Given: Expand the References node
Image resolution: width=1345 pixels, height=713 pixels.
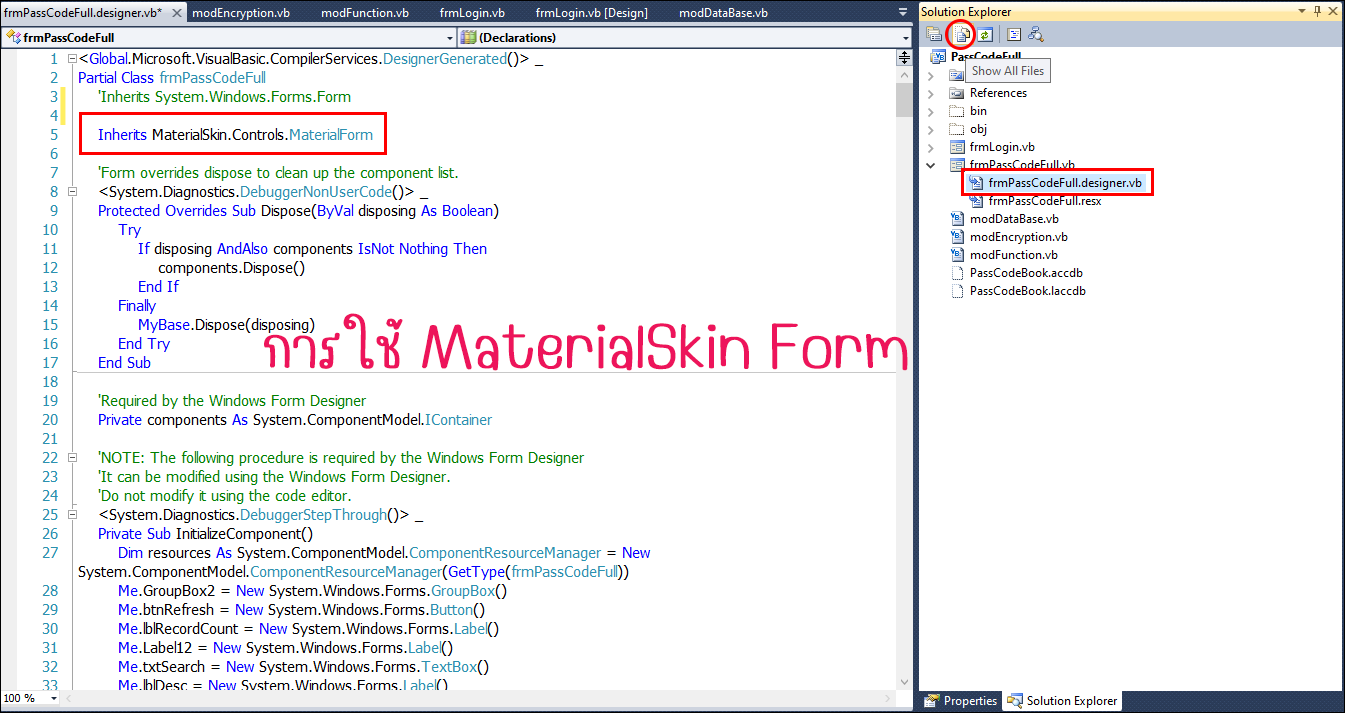Looking at the screenshot, I should 931,93.
